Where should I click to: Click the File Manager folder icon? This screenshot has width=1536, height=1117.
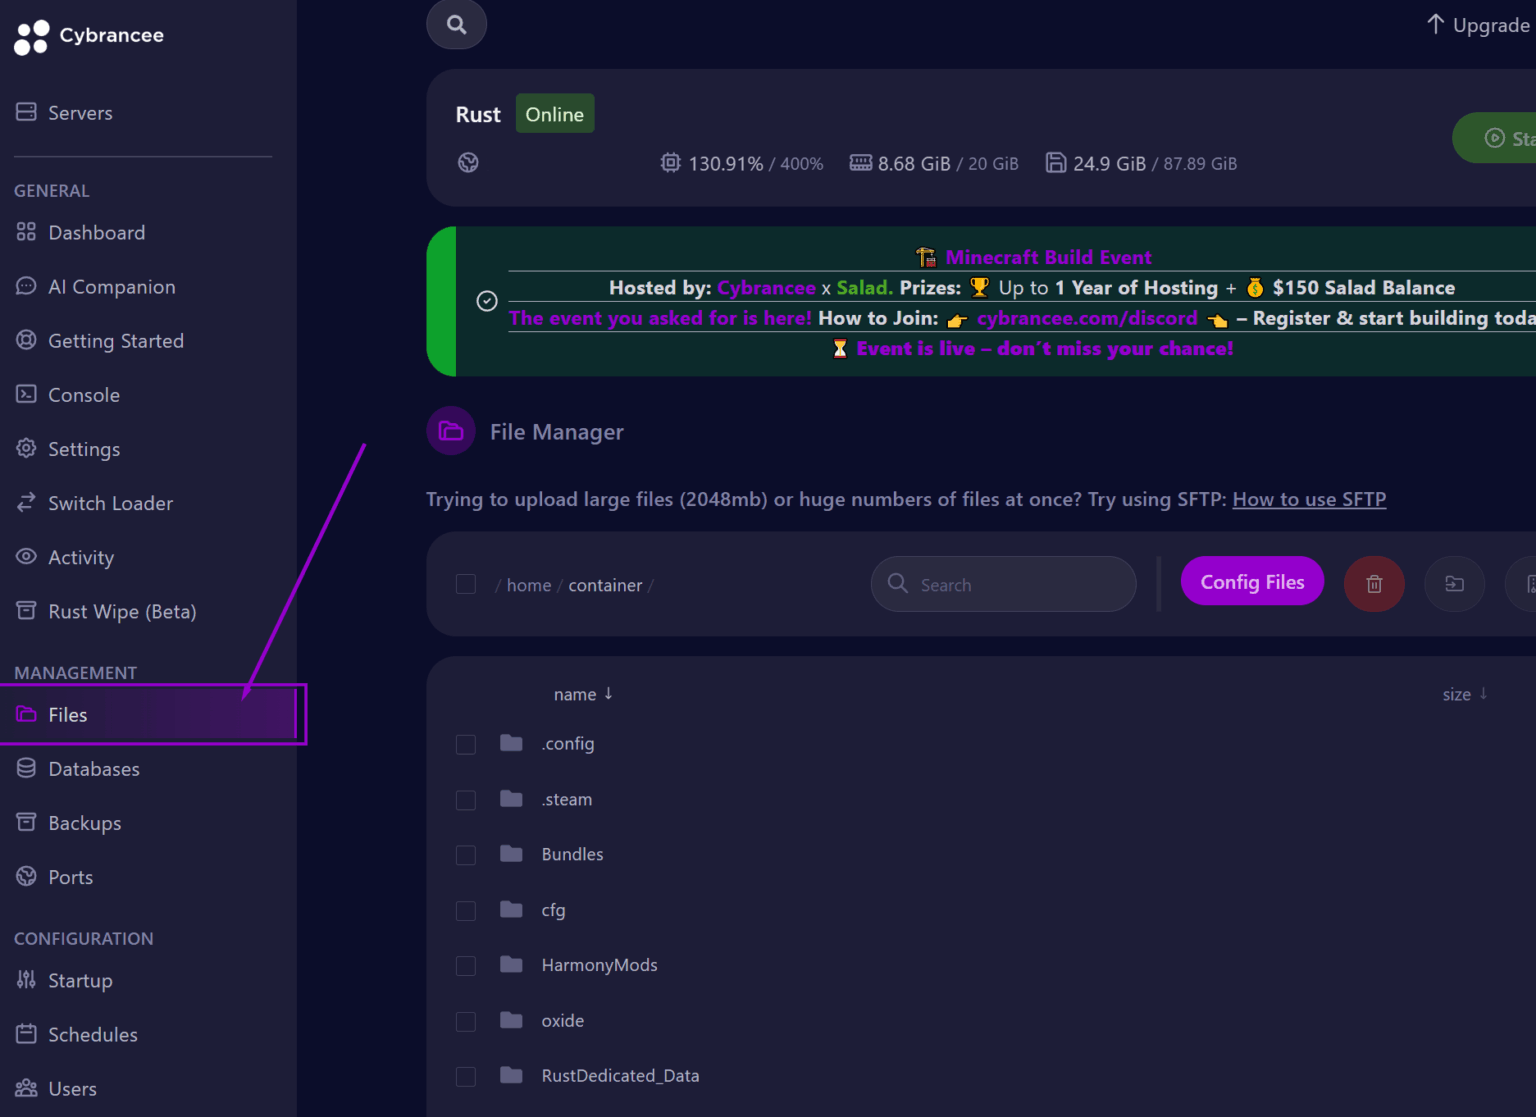451,431
